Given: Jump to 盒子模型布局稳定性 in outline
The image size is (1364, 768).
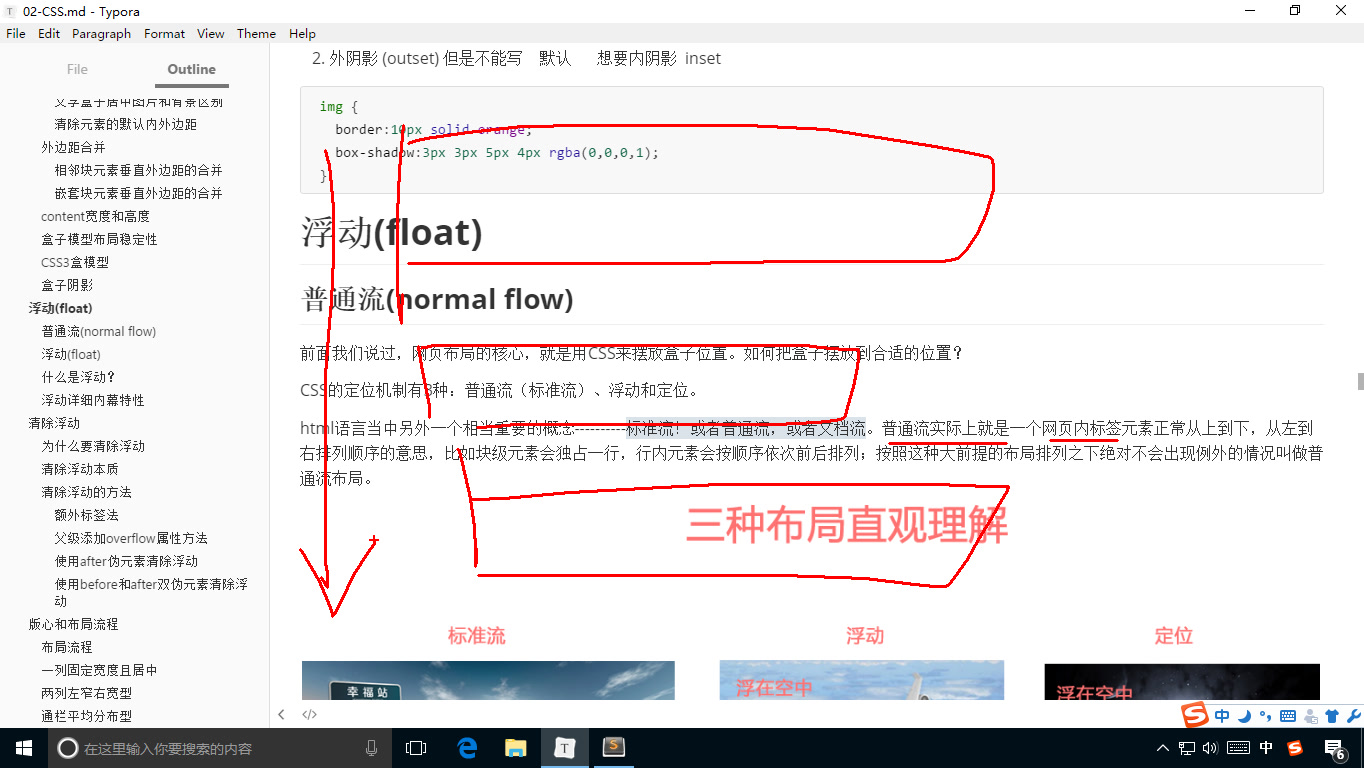Looking at the screenshot, I should coord(100,239).
